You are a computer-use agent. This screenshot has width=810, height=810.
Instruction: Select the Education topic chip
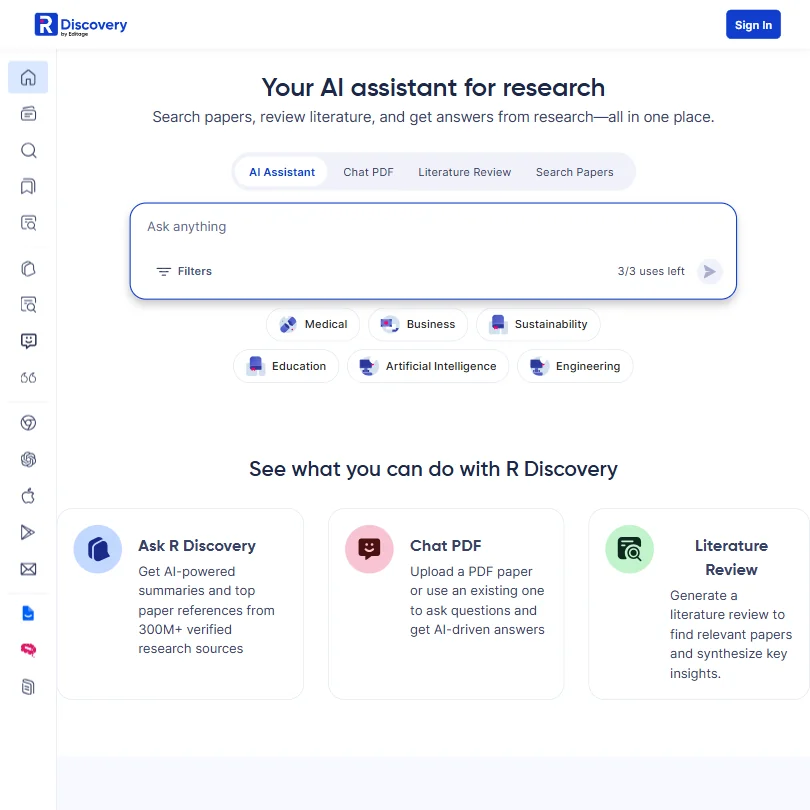[x=286, y=366]
